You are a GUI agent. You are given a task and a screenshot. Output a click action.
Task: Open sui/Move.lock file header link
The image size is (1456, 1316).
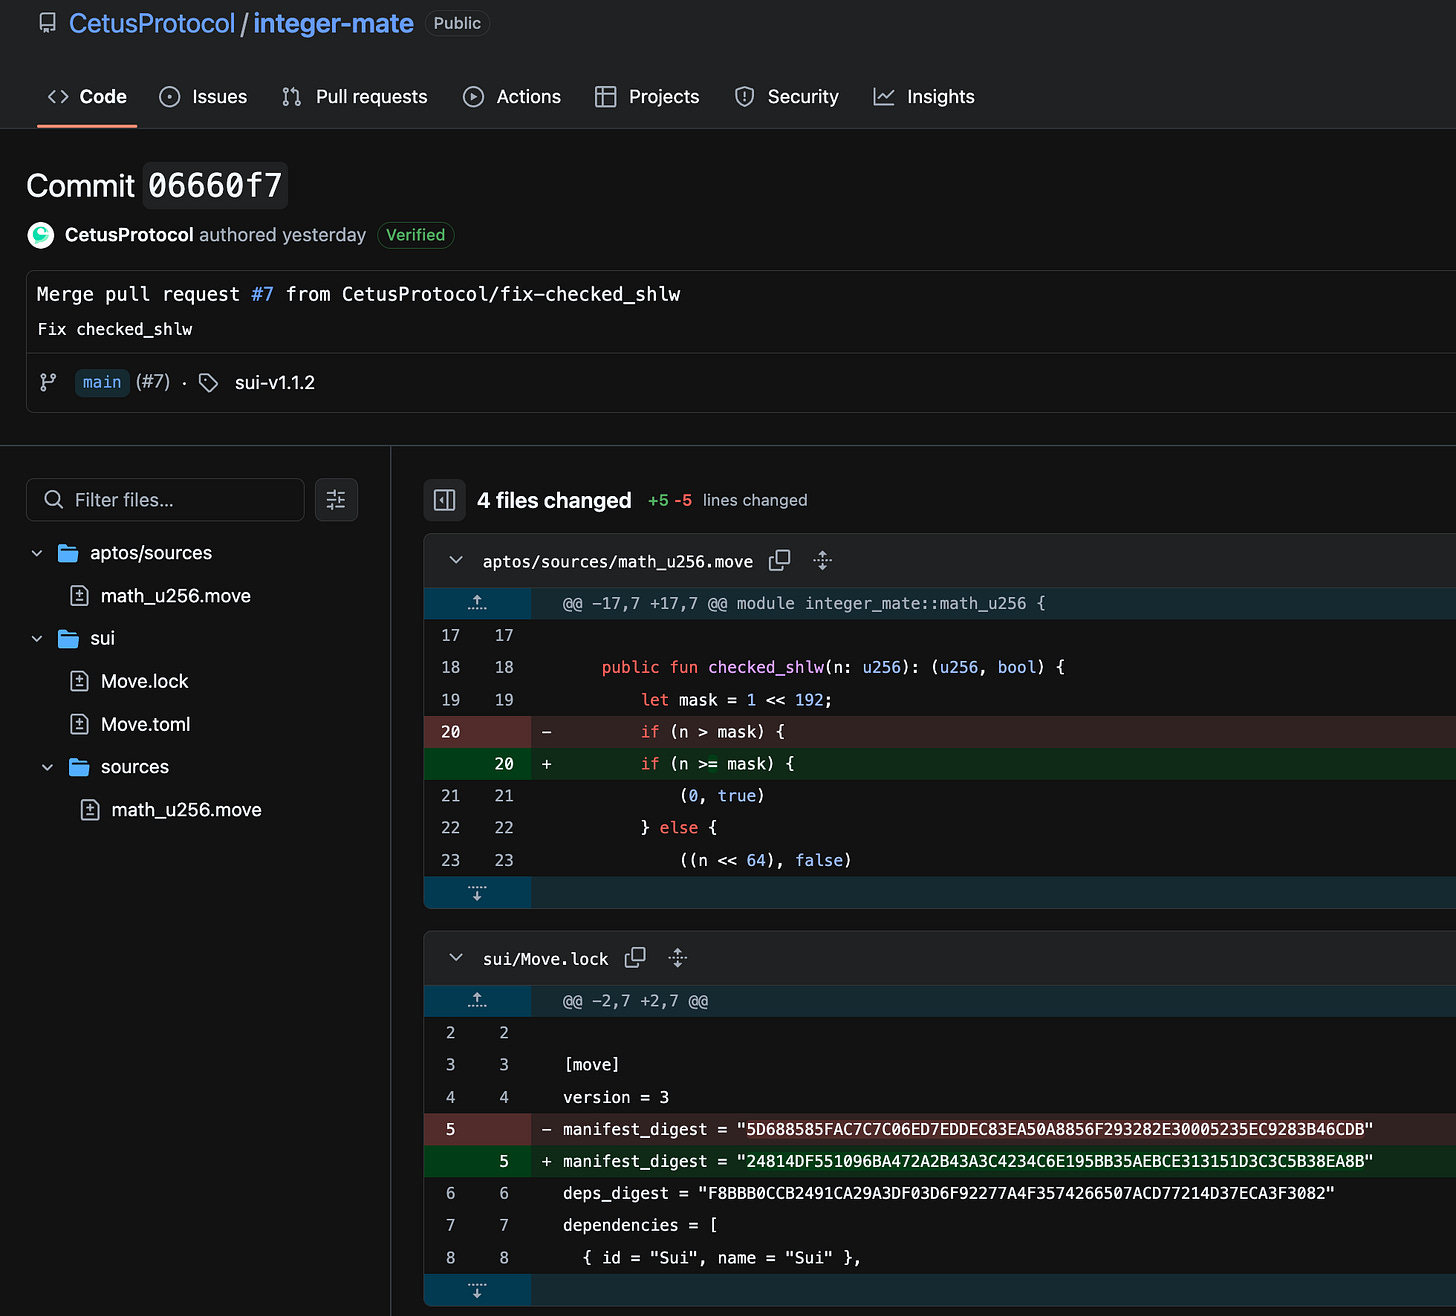(545, 959)
